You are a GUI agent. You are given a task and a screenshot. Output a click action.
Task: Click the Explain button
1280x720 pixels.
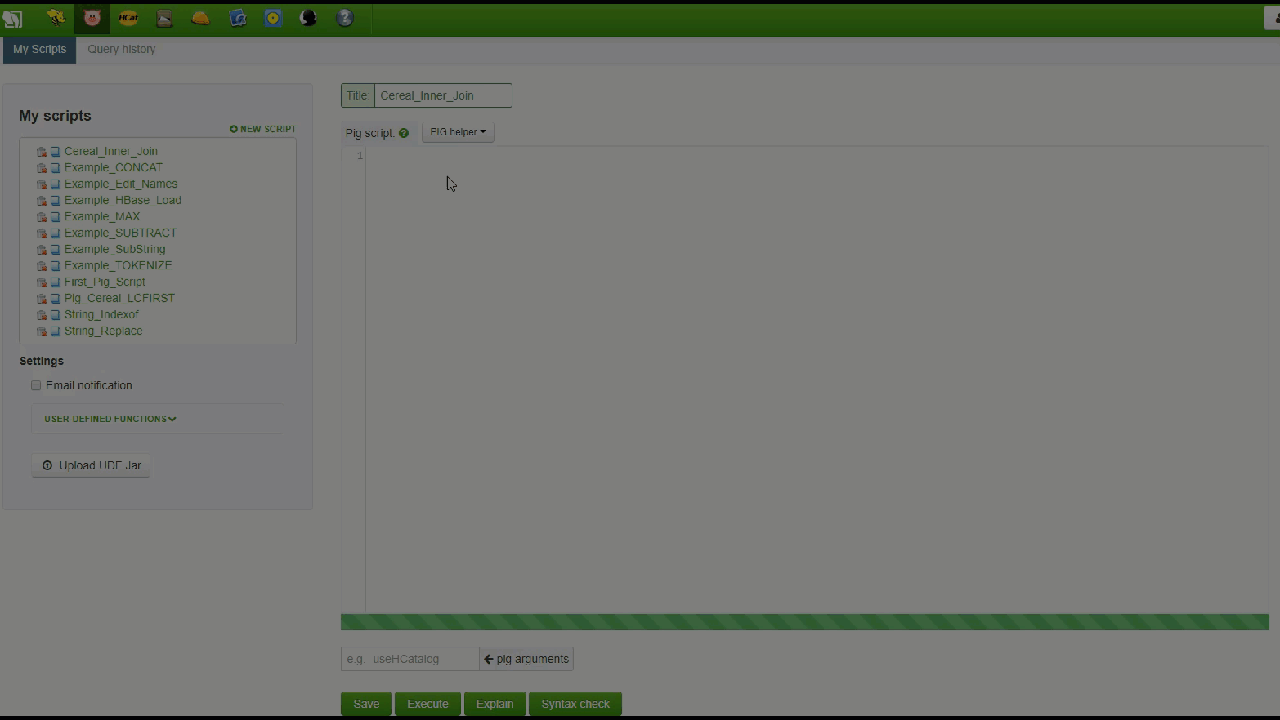tap(494, 704)
